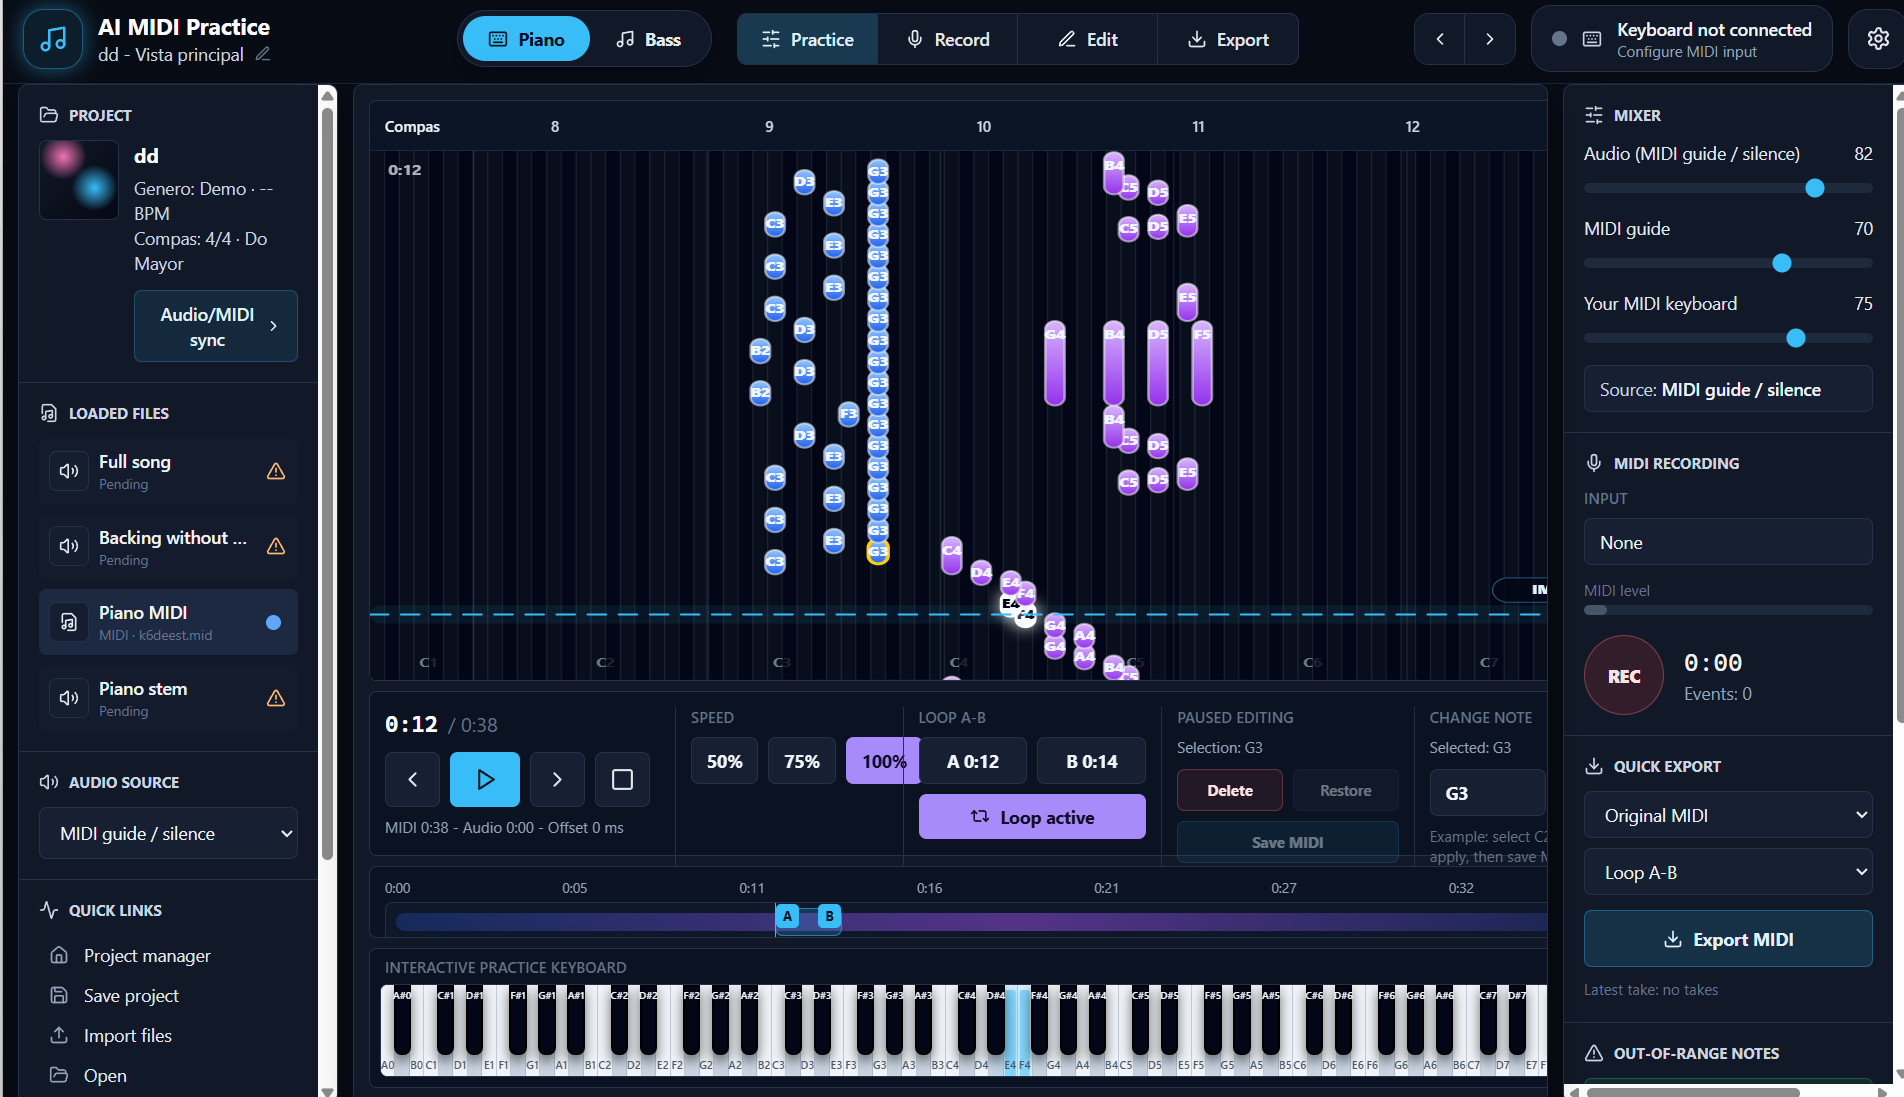Step playback backward
Image resolution: width=1904 pixels, height=1097 pixels.
pyautogui.click(x=412, y=779)
